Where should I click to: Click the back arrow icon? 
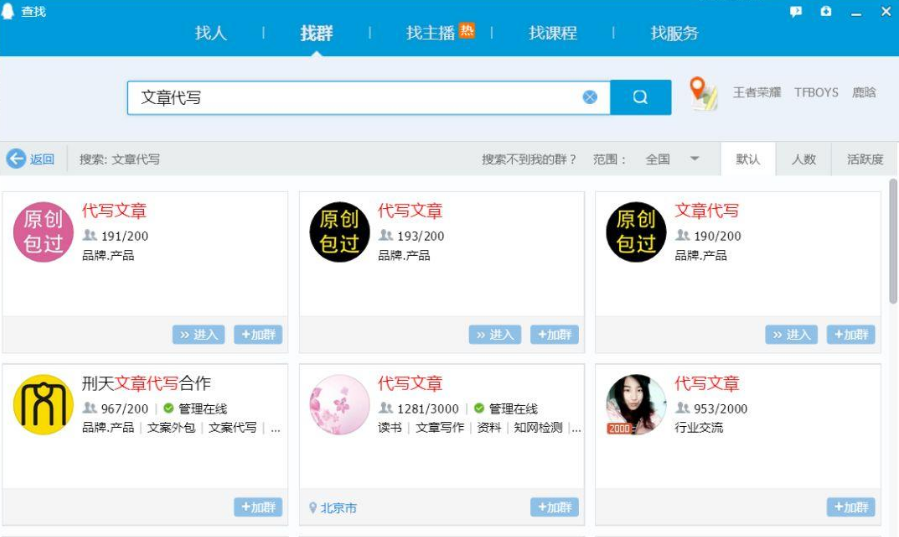pos(16,159)
